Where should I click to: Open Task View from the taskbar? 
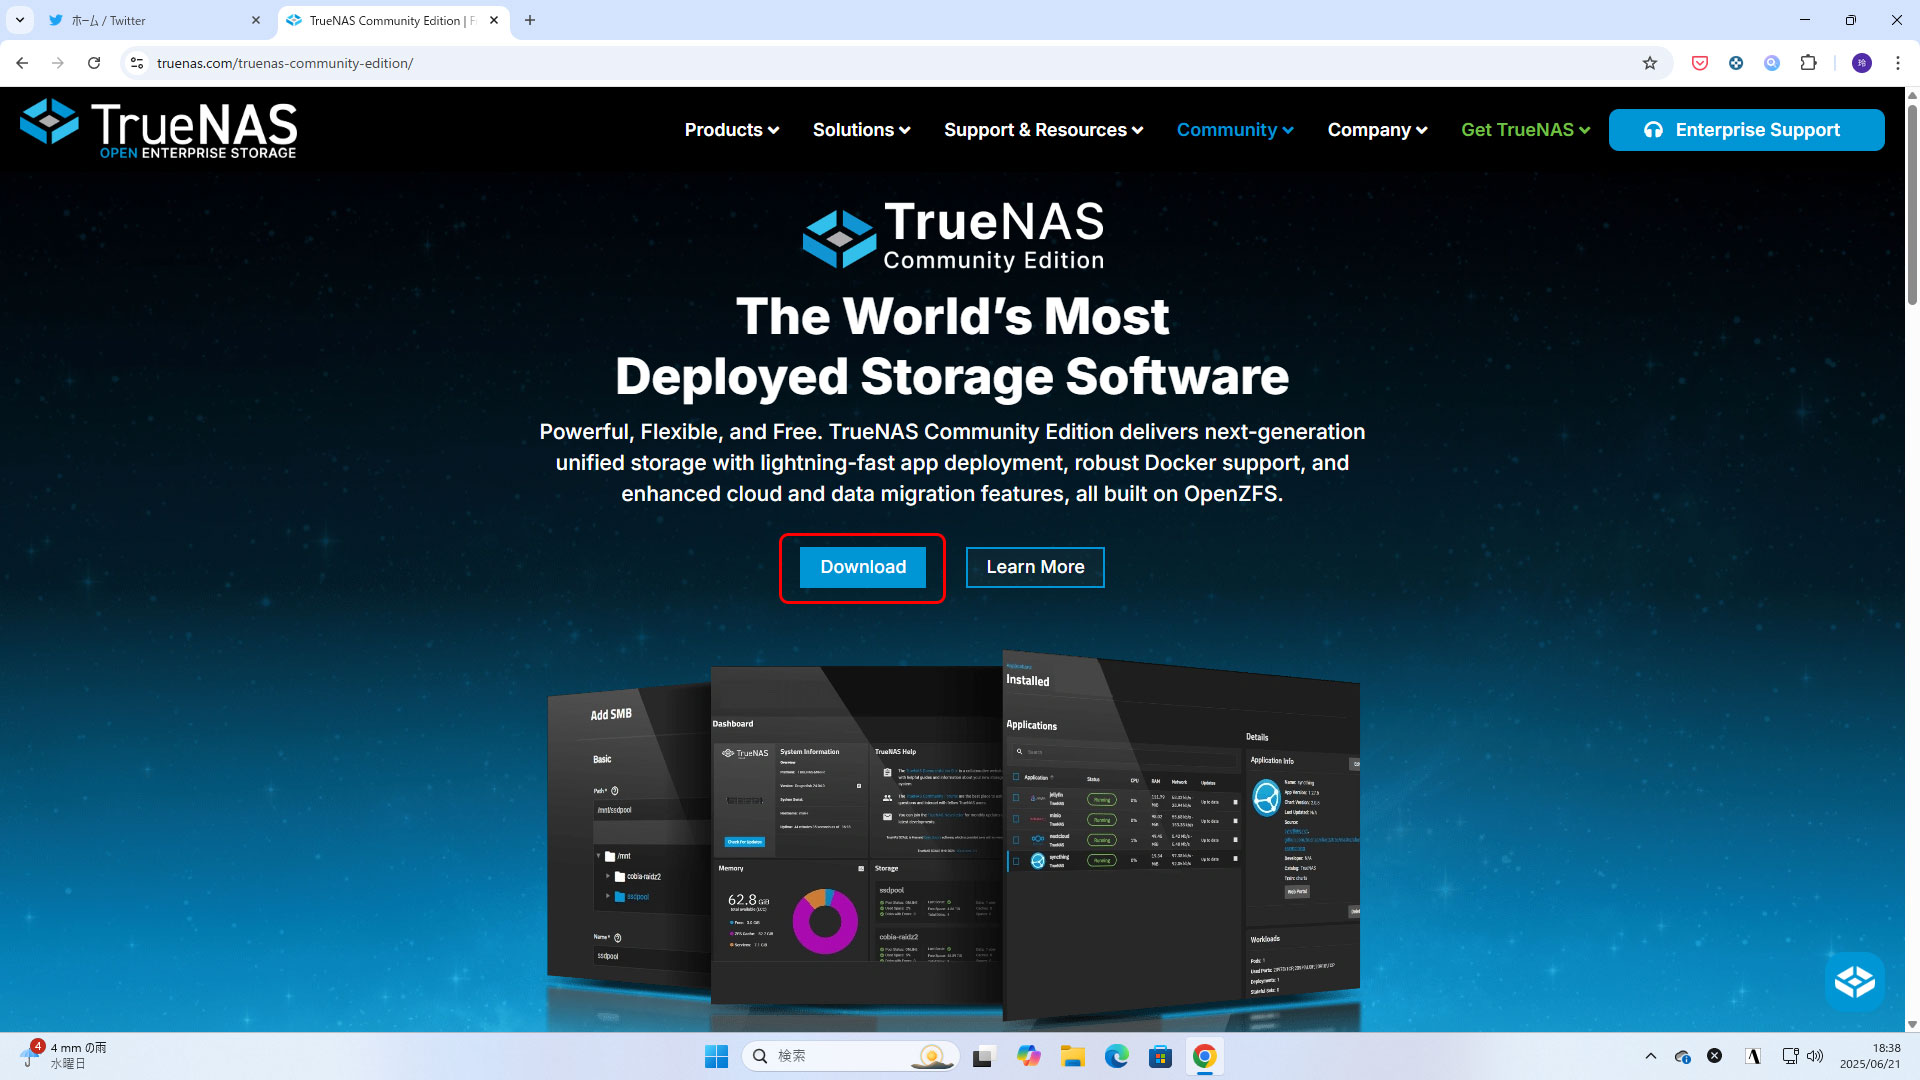[984, 1056]
